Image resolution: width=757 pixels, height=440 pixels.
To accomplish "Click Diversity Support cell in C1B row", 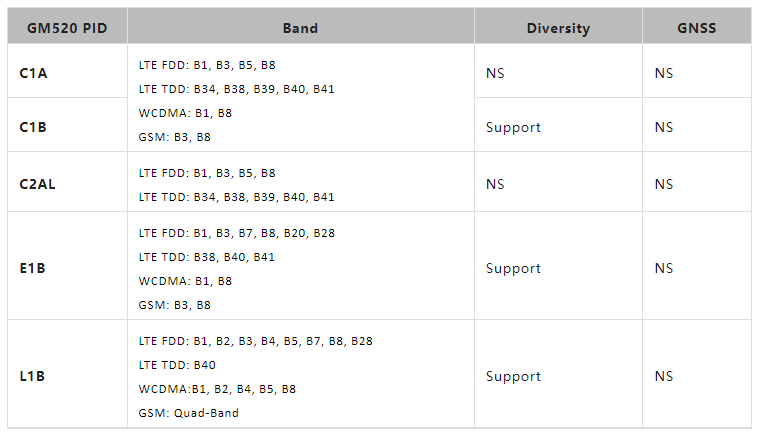I will 513,127.
